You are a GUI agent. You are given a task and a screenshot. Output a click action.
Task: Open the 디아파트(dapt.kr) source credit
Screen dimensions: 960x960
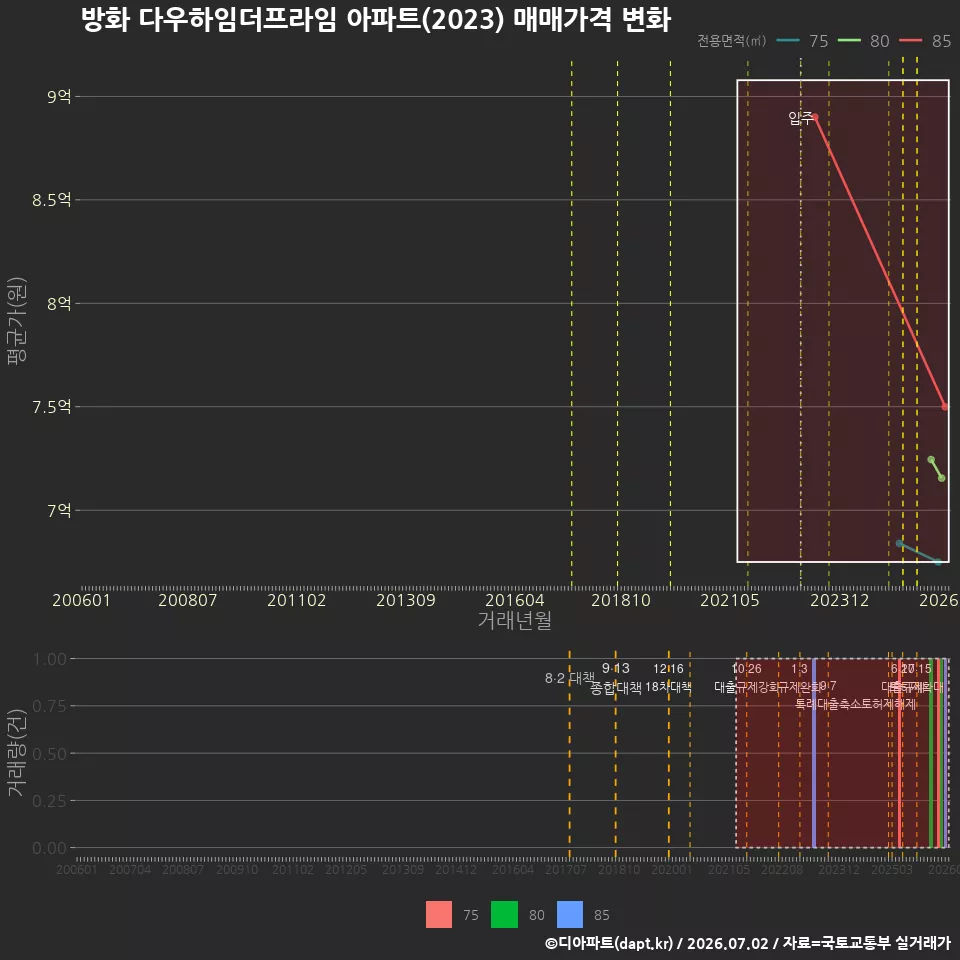[x=609, y=943]
